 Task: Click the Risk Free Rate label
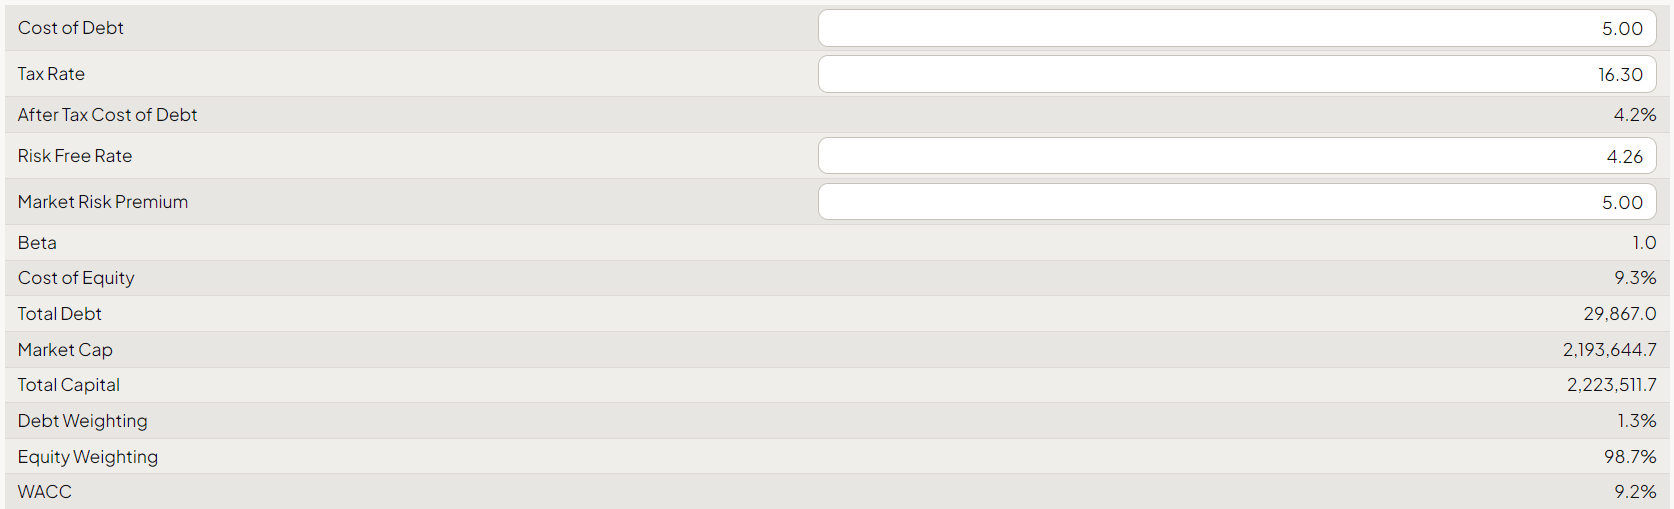(x=75, y=156)
